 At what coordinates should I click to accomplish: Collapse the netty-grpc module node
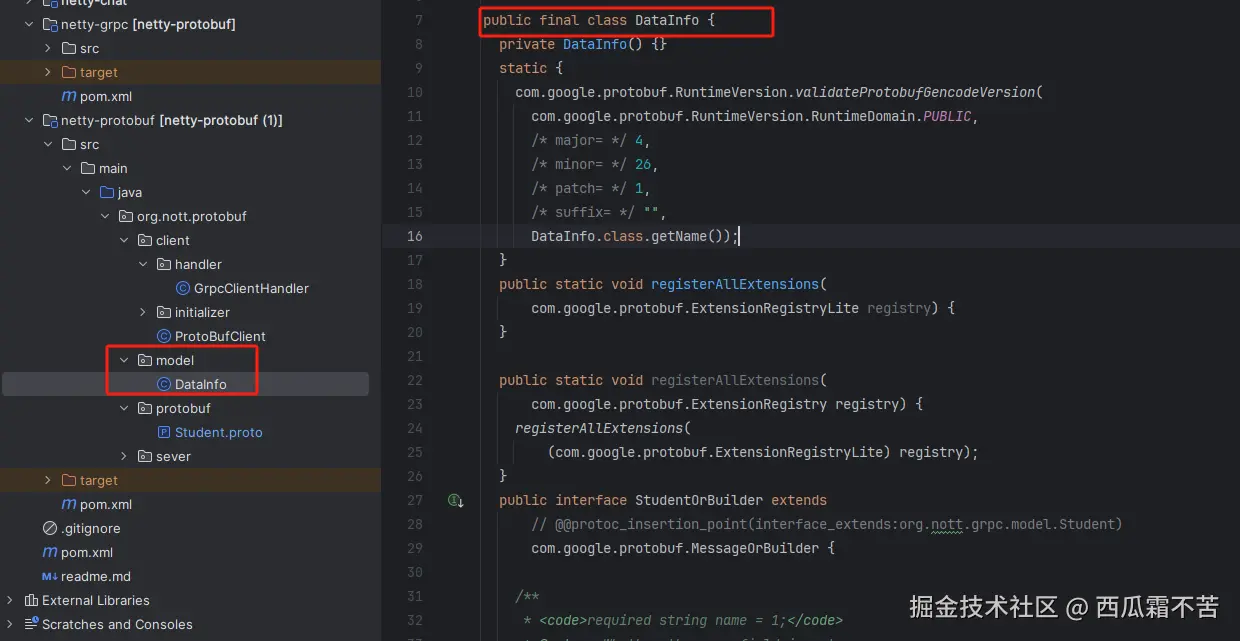[29, 24]
